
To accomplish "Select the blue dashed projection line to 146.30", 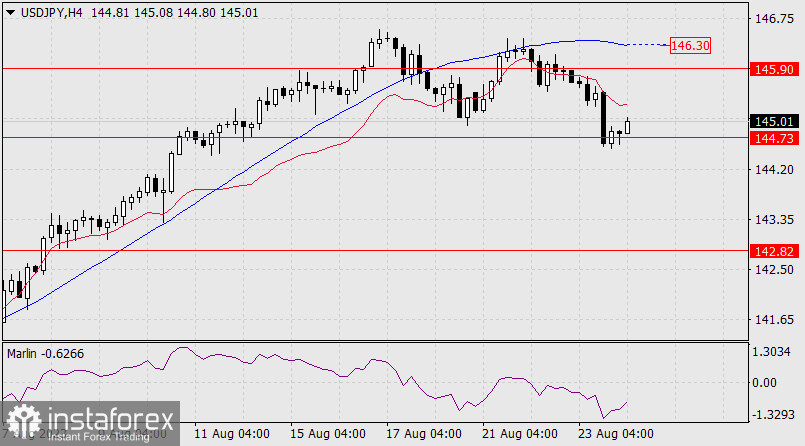I will coord(648,45).
